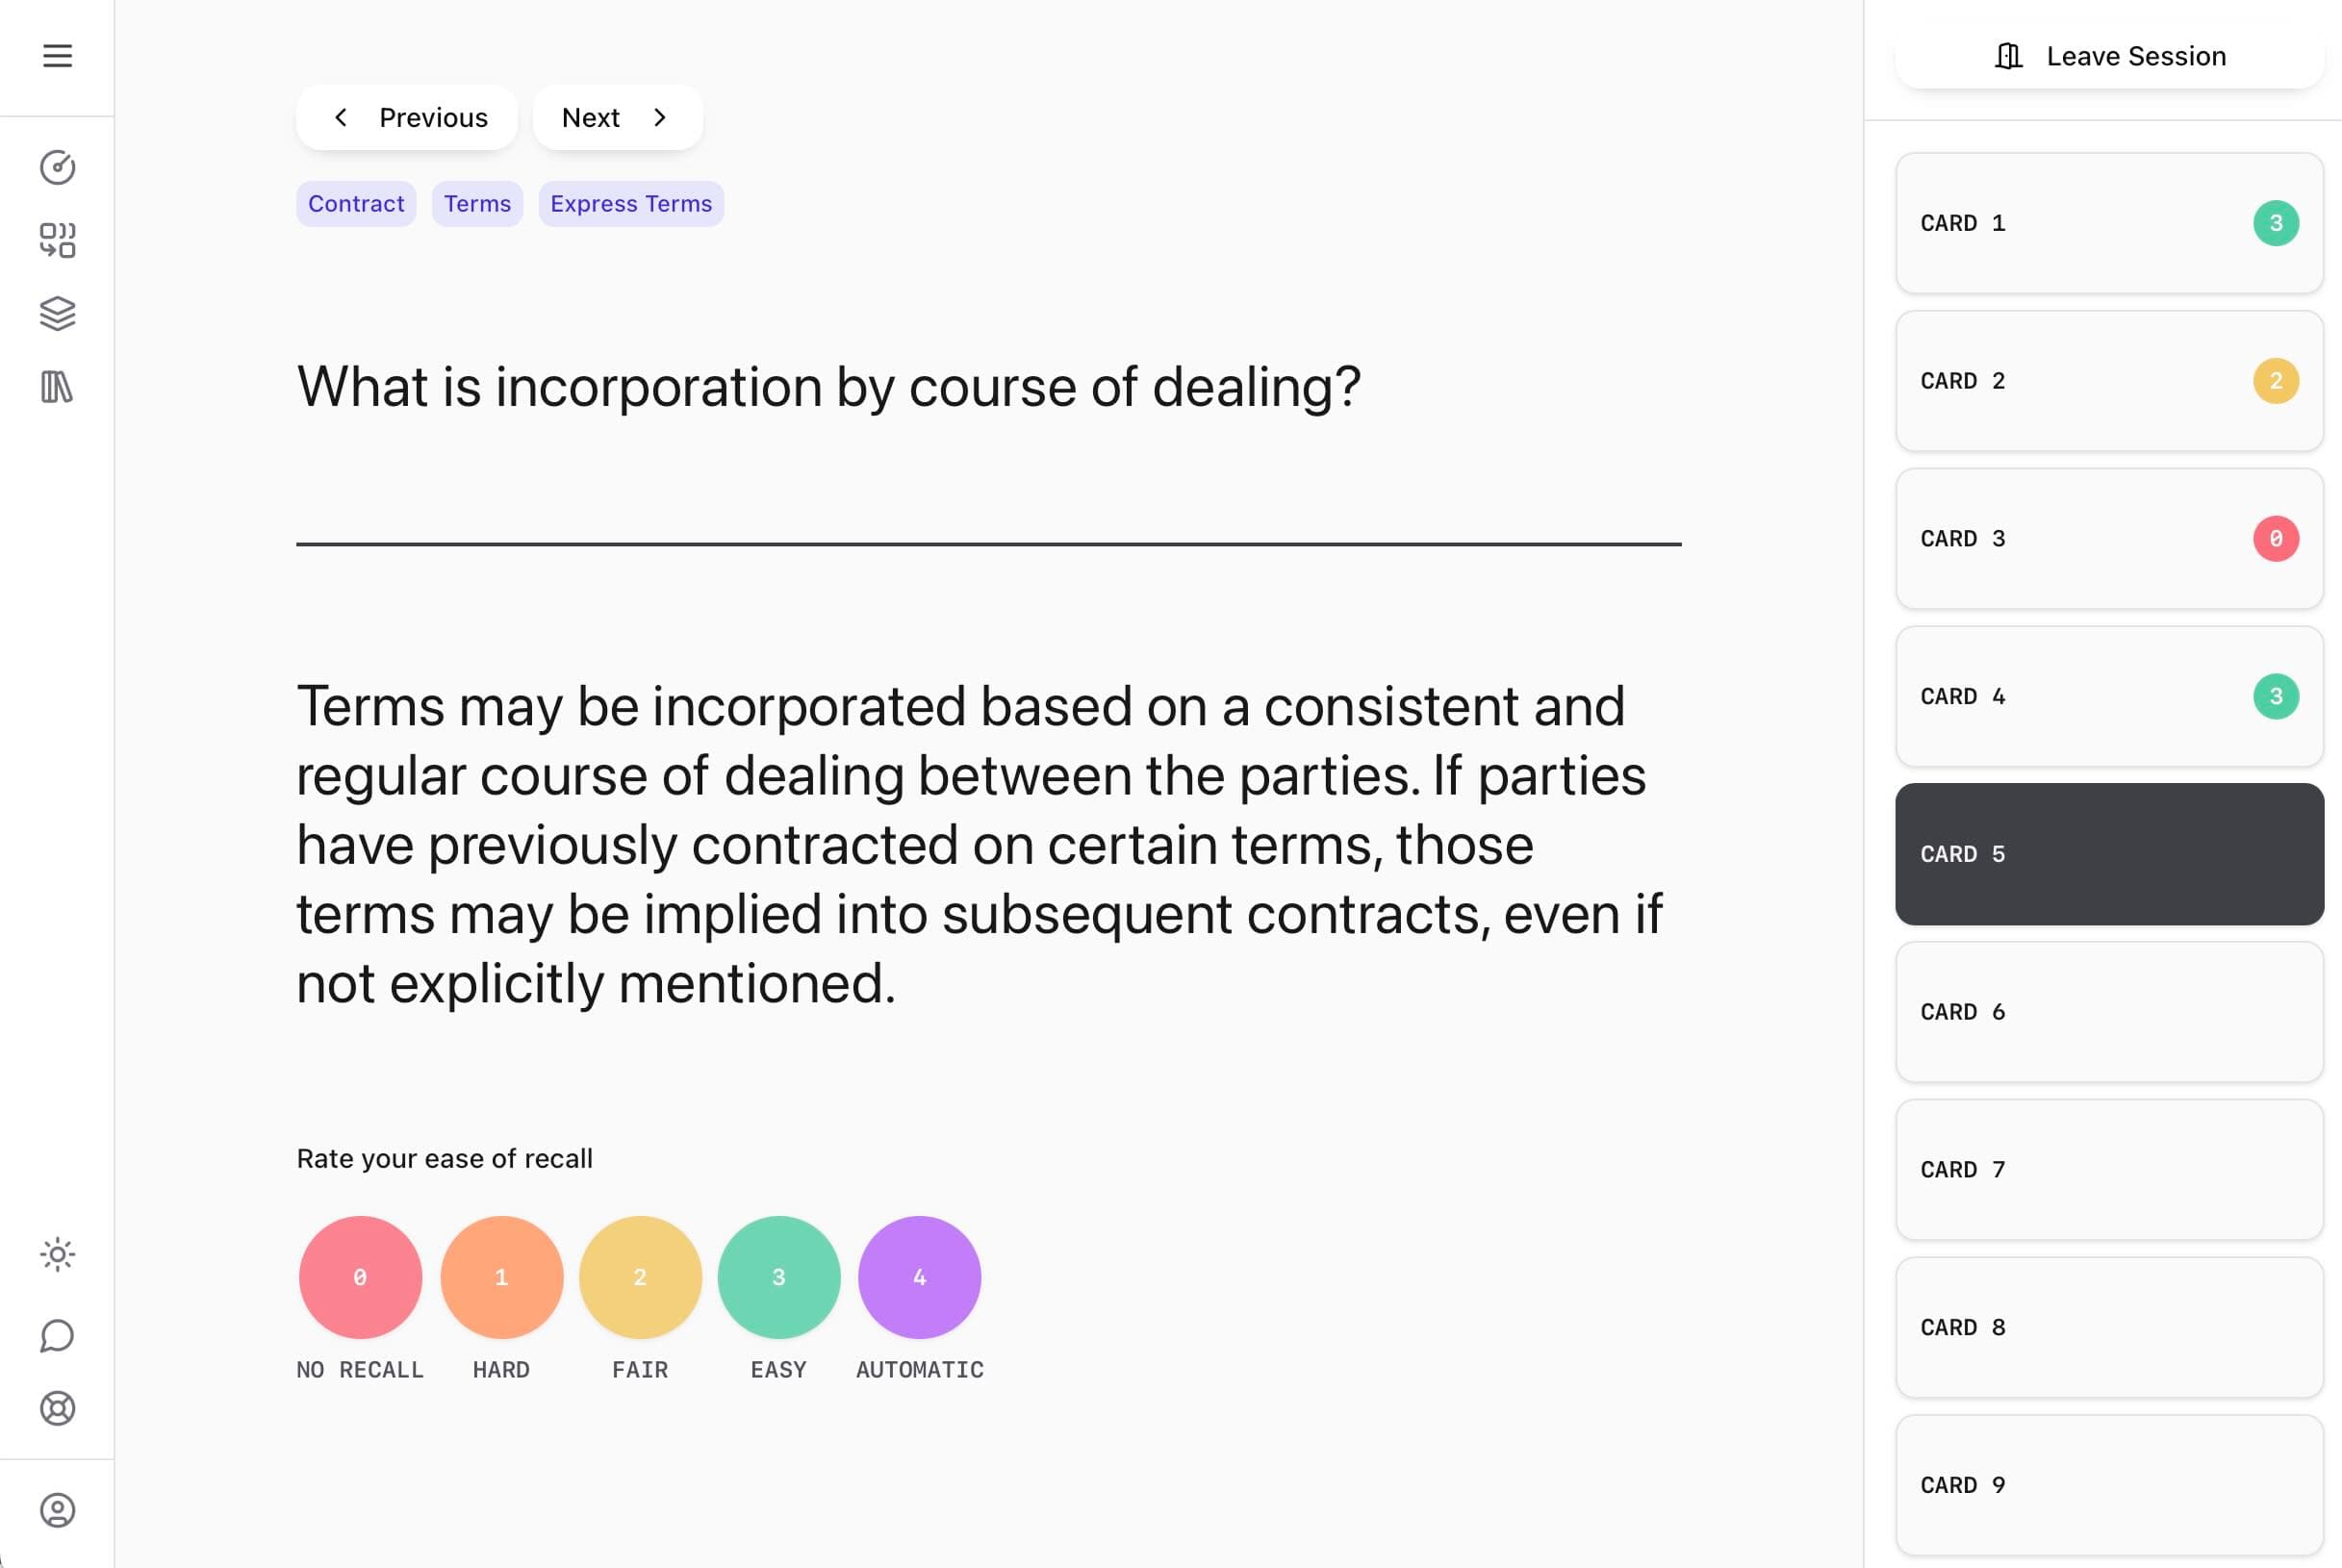The height and width of the screenshot is (1568, 2342).
Task: Open the chat bubble feedback icon
Action: pyautogui.click(x=57, y=1335)
